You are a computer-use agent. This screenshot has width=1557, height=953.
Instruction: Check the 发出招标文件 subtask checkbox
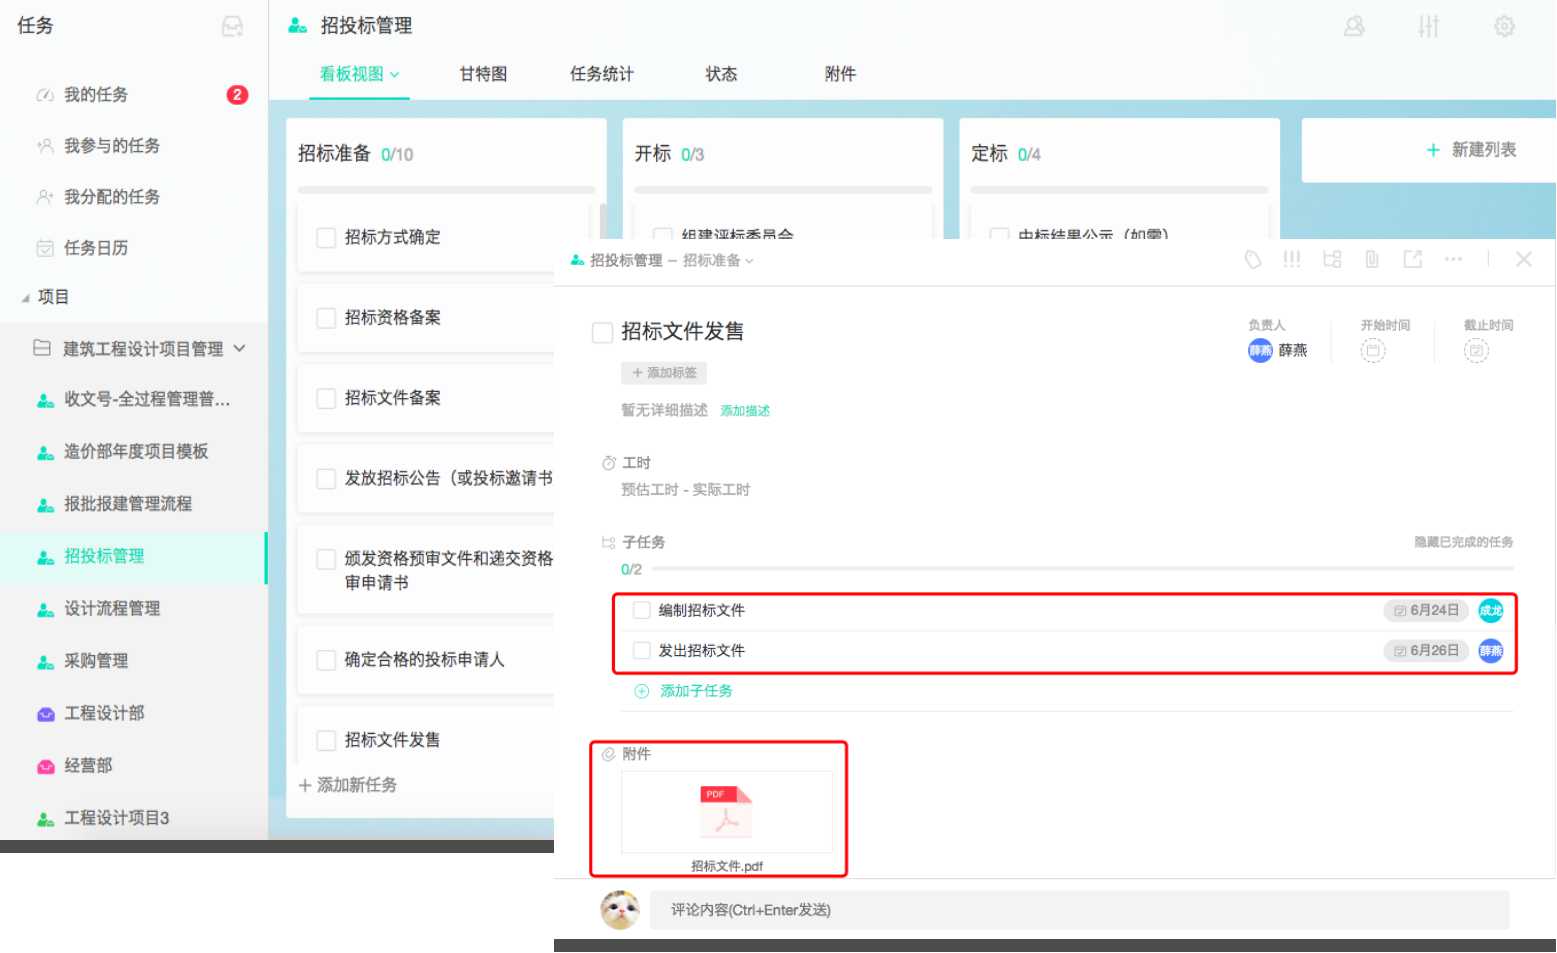click(x=641, y=650)
